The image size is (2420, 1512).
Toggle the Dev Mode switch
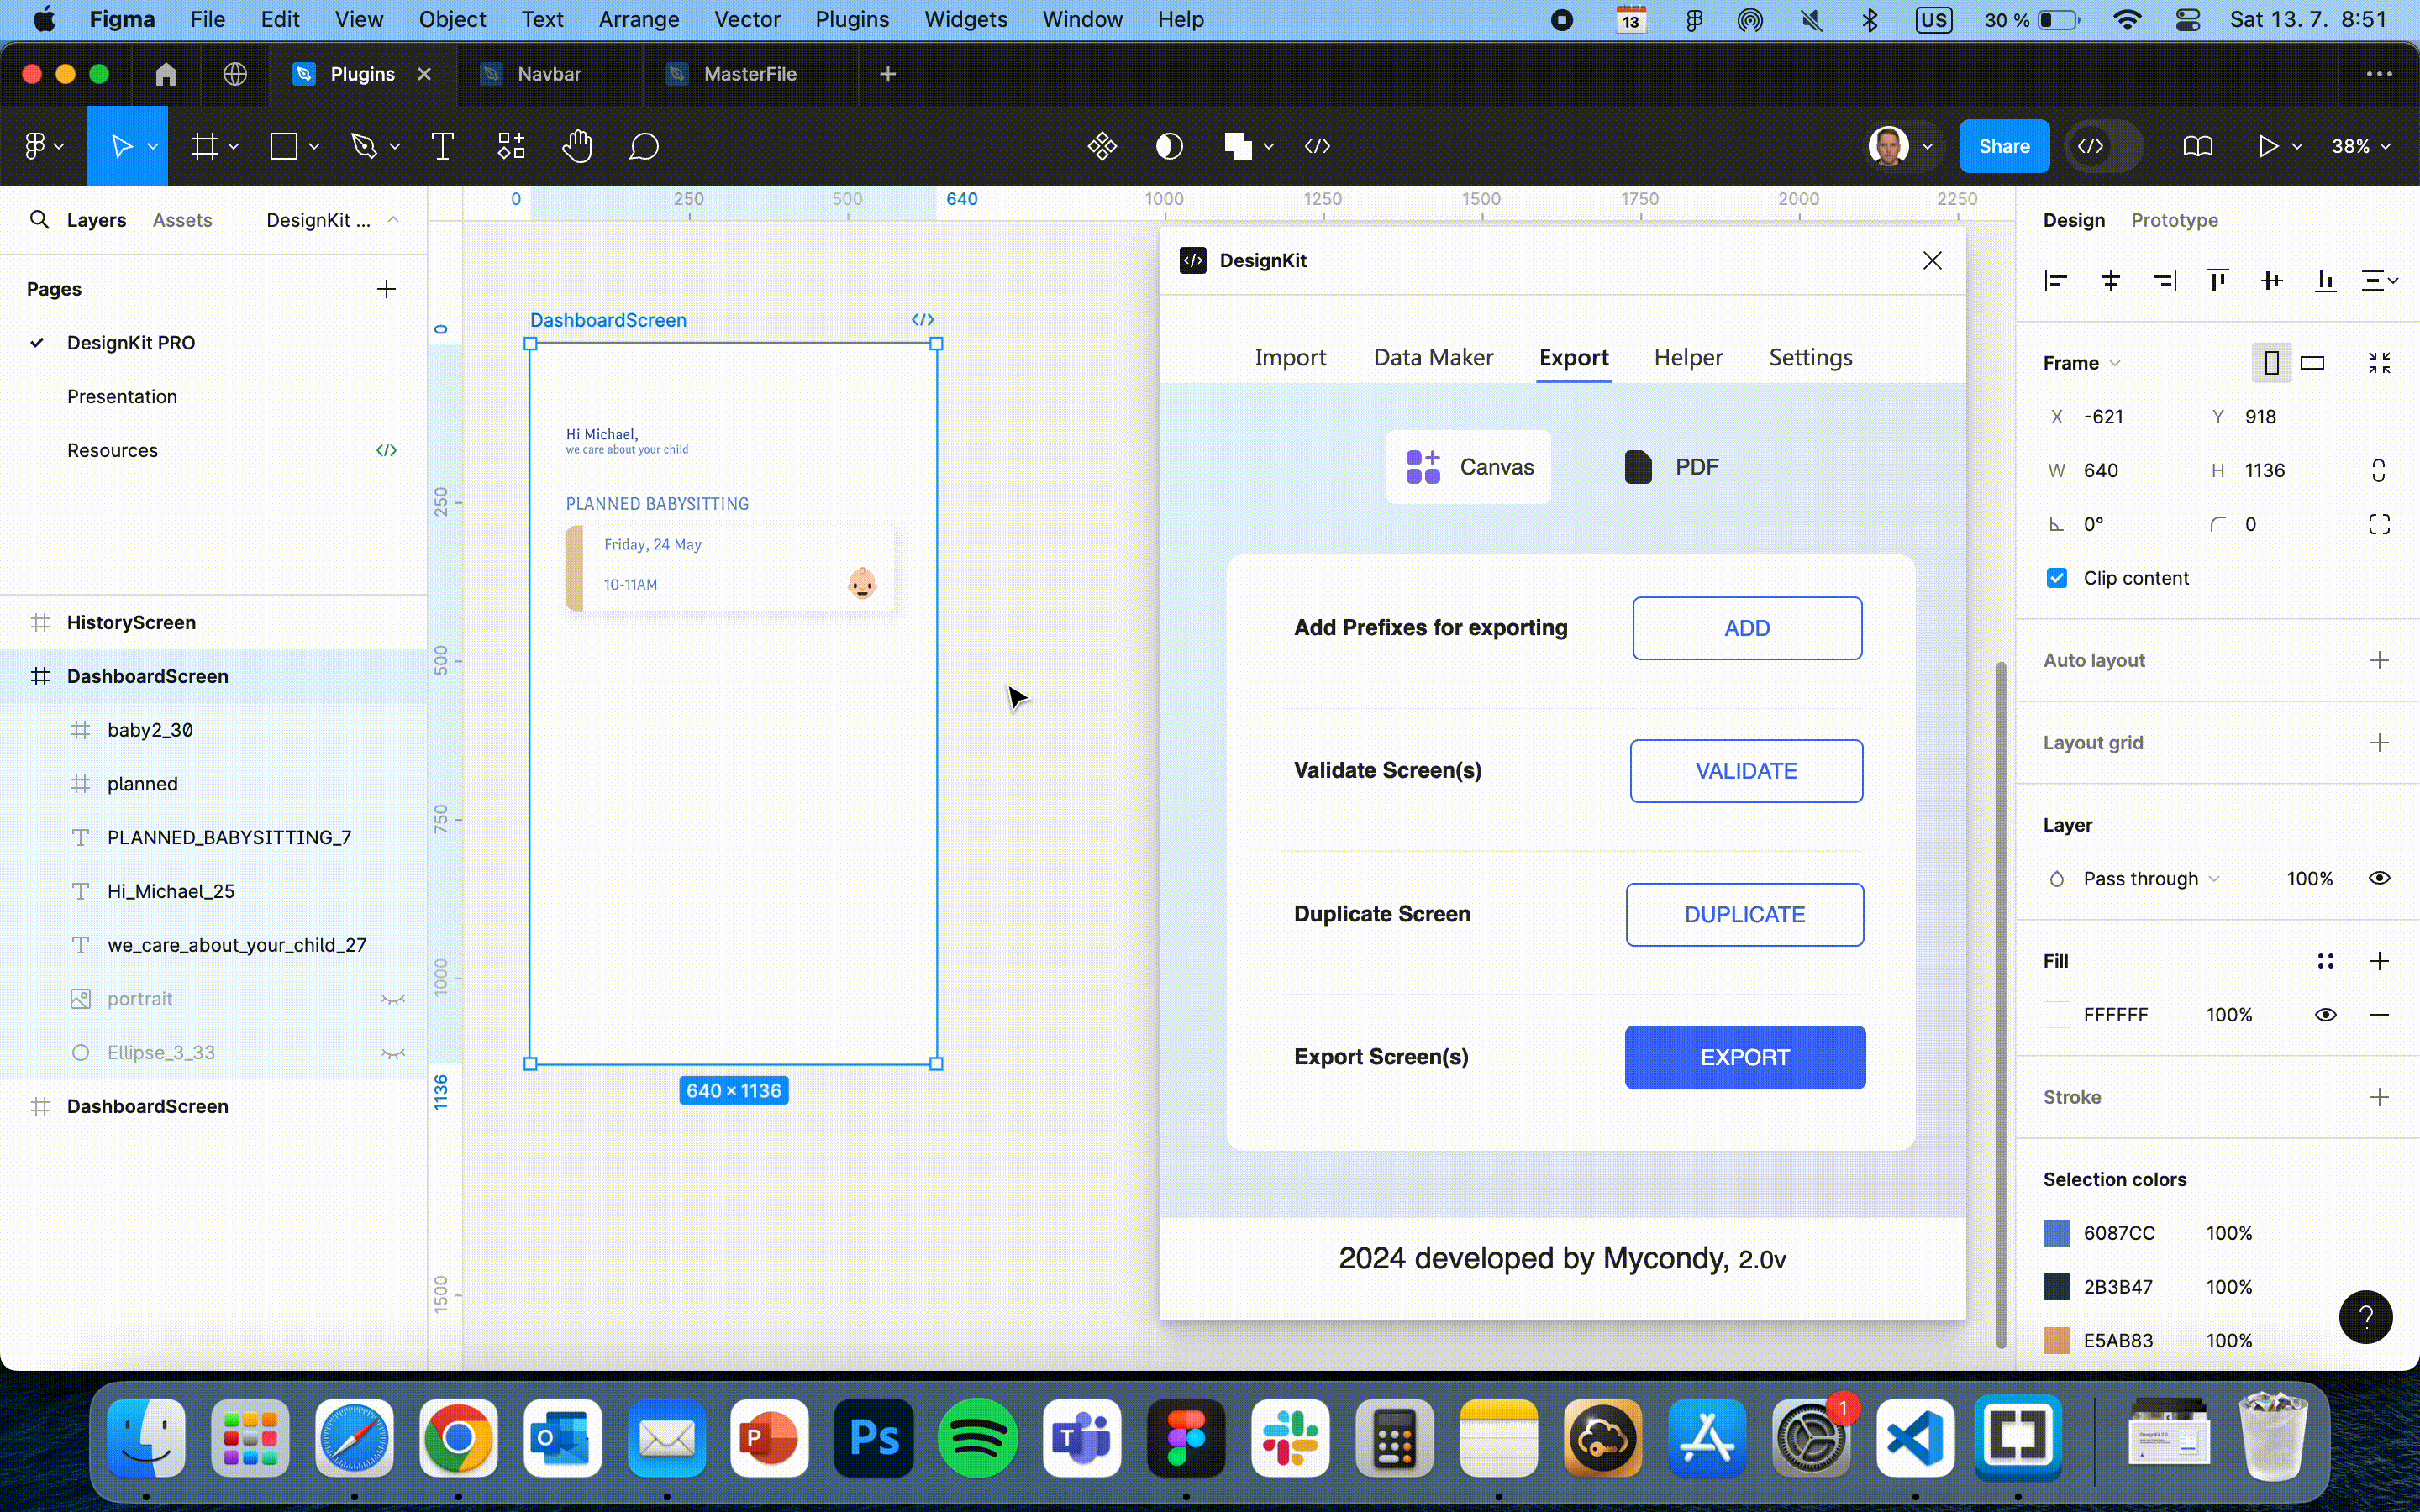[2106, 147]
